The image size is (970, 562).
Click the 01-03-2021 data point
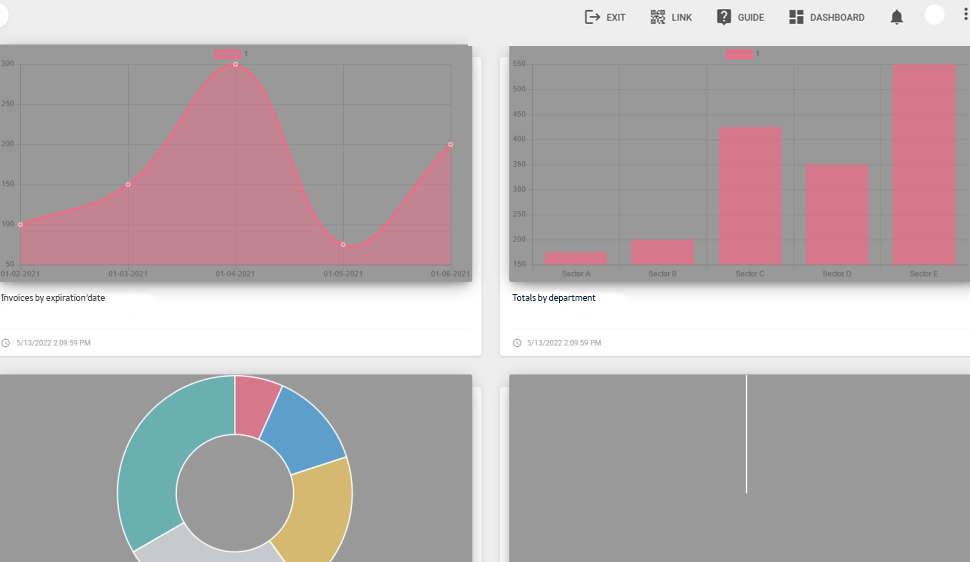point(128,184)
